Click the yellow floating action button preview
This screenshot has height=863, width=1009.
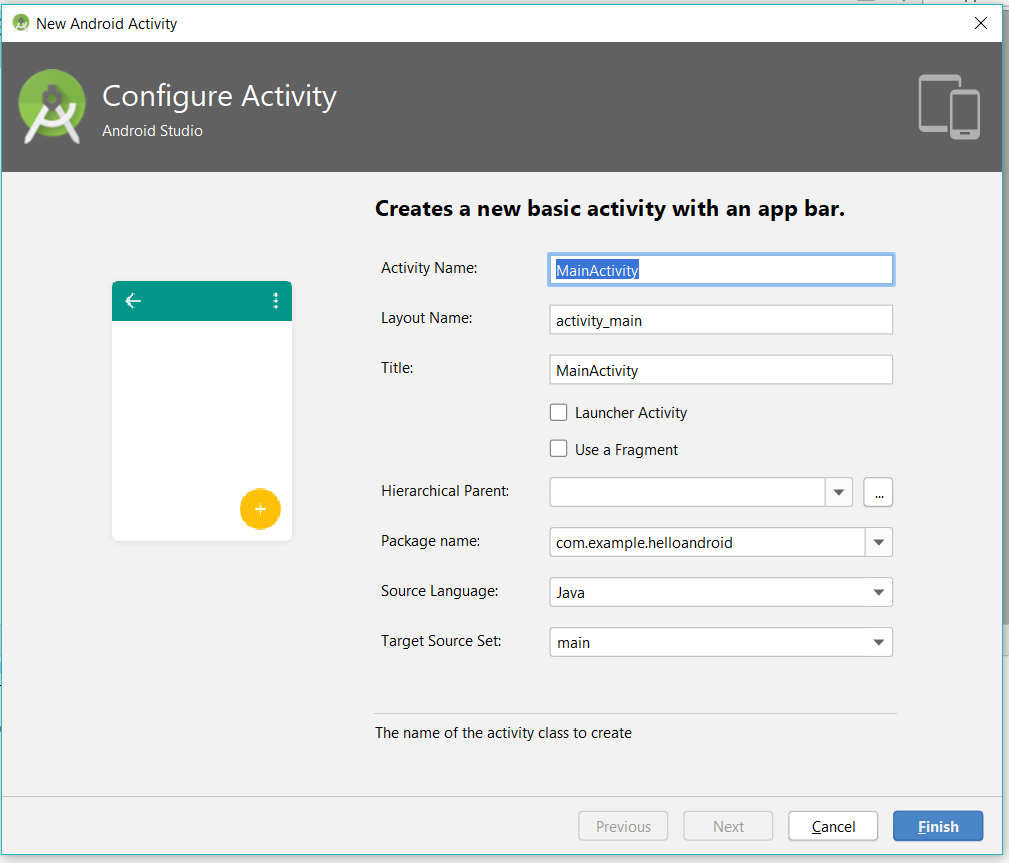[x=260, y=509]
